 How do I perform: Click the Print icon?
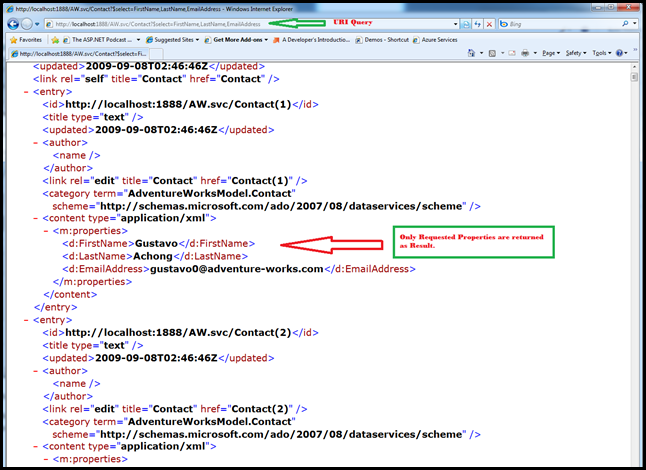[x=525, y=53]
